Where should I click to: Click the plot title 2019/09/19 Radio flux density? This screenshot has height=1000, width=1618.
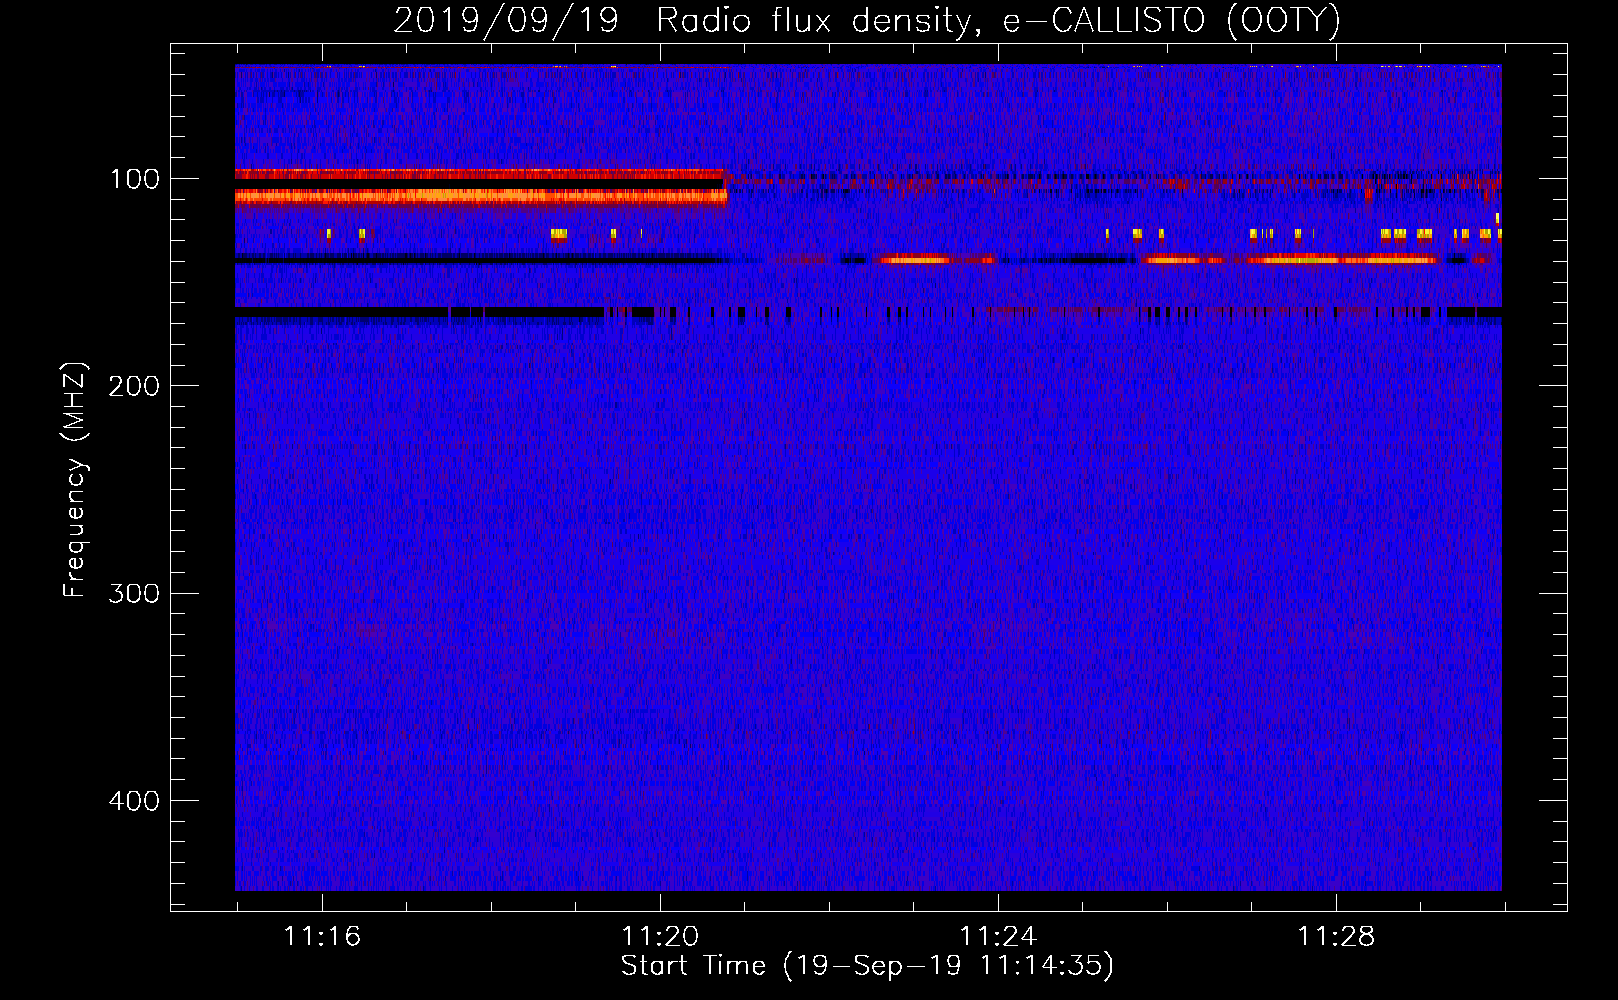pos(867,20)
